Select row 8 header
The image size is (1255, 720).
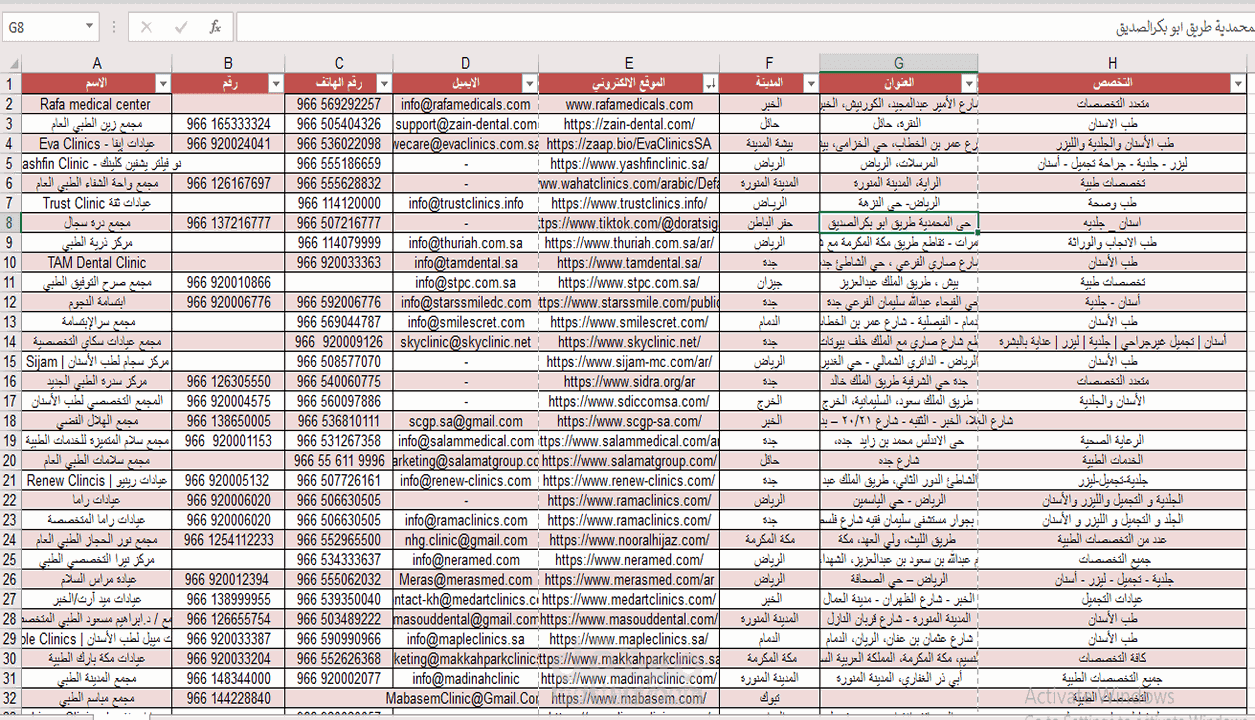11,223
